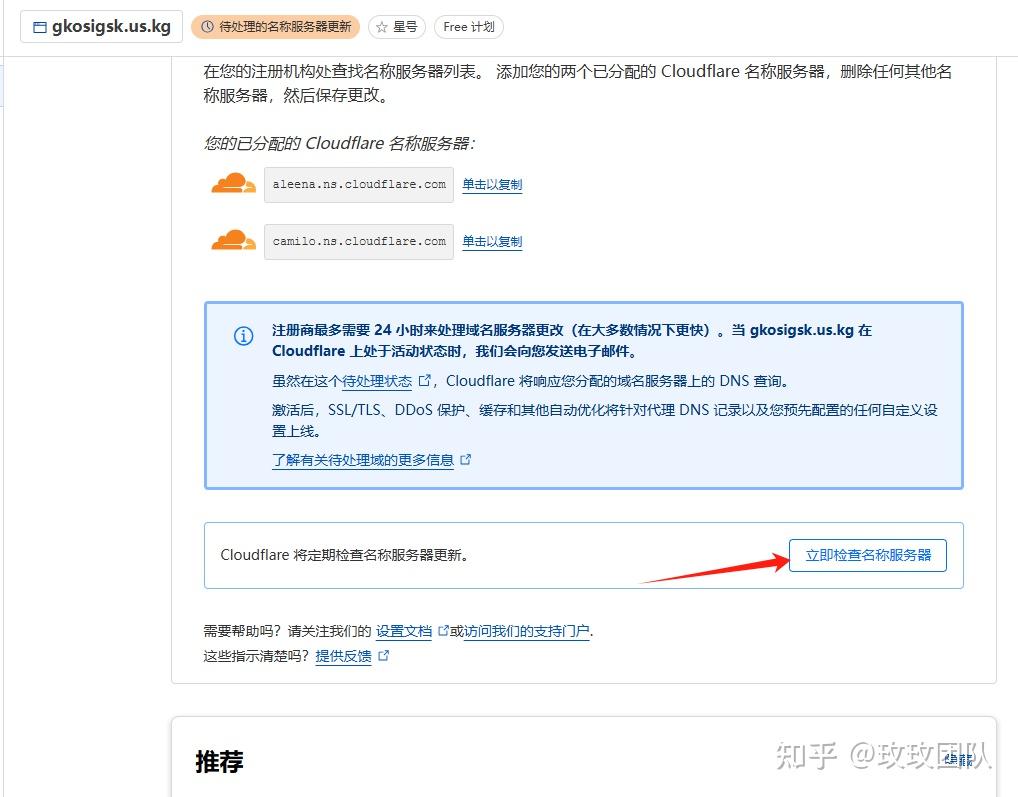Copy the camilo nameserver using 单击以复制
Screen dimensions: 1018x797
click(491, 241)
